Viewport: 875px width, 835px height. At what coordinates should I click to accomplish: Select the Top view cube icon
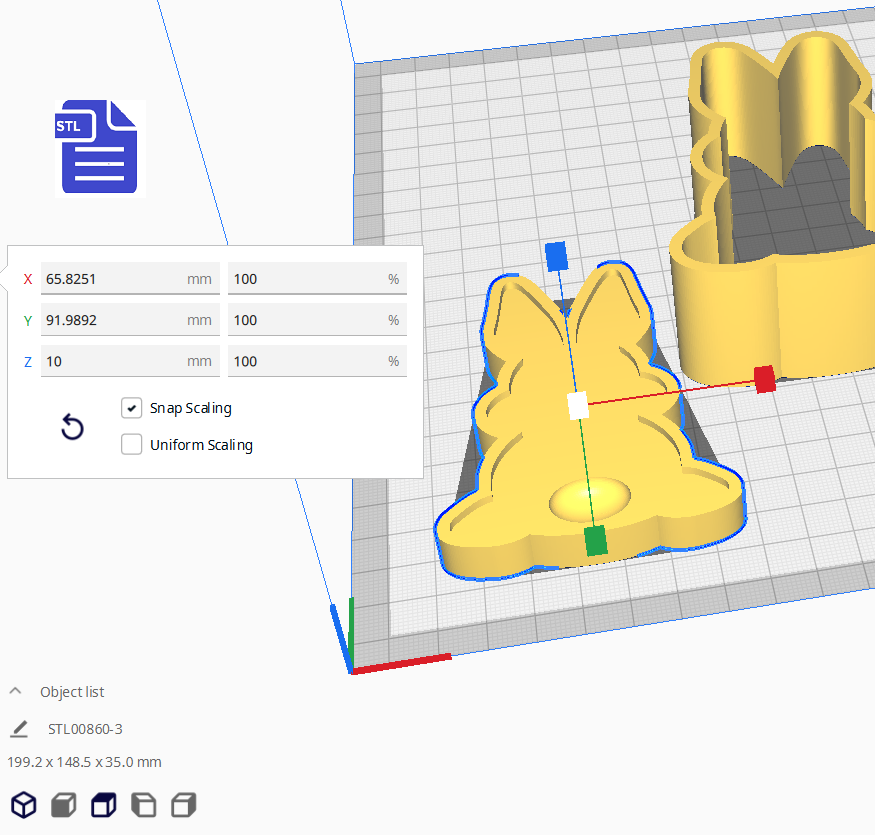(x=103, y=804)
